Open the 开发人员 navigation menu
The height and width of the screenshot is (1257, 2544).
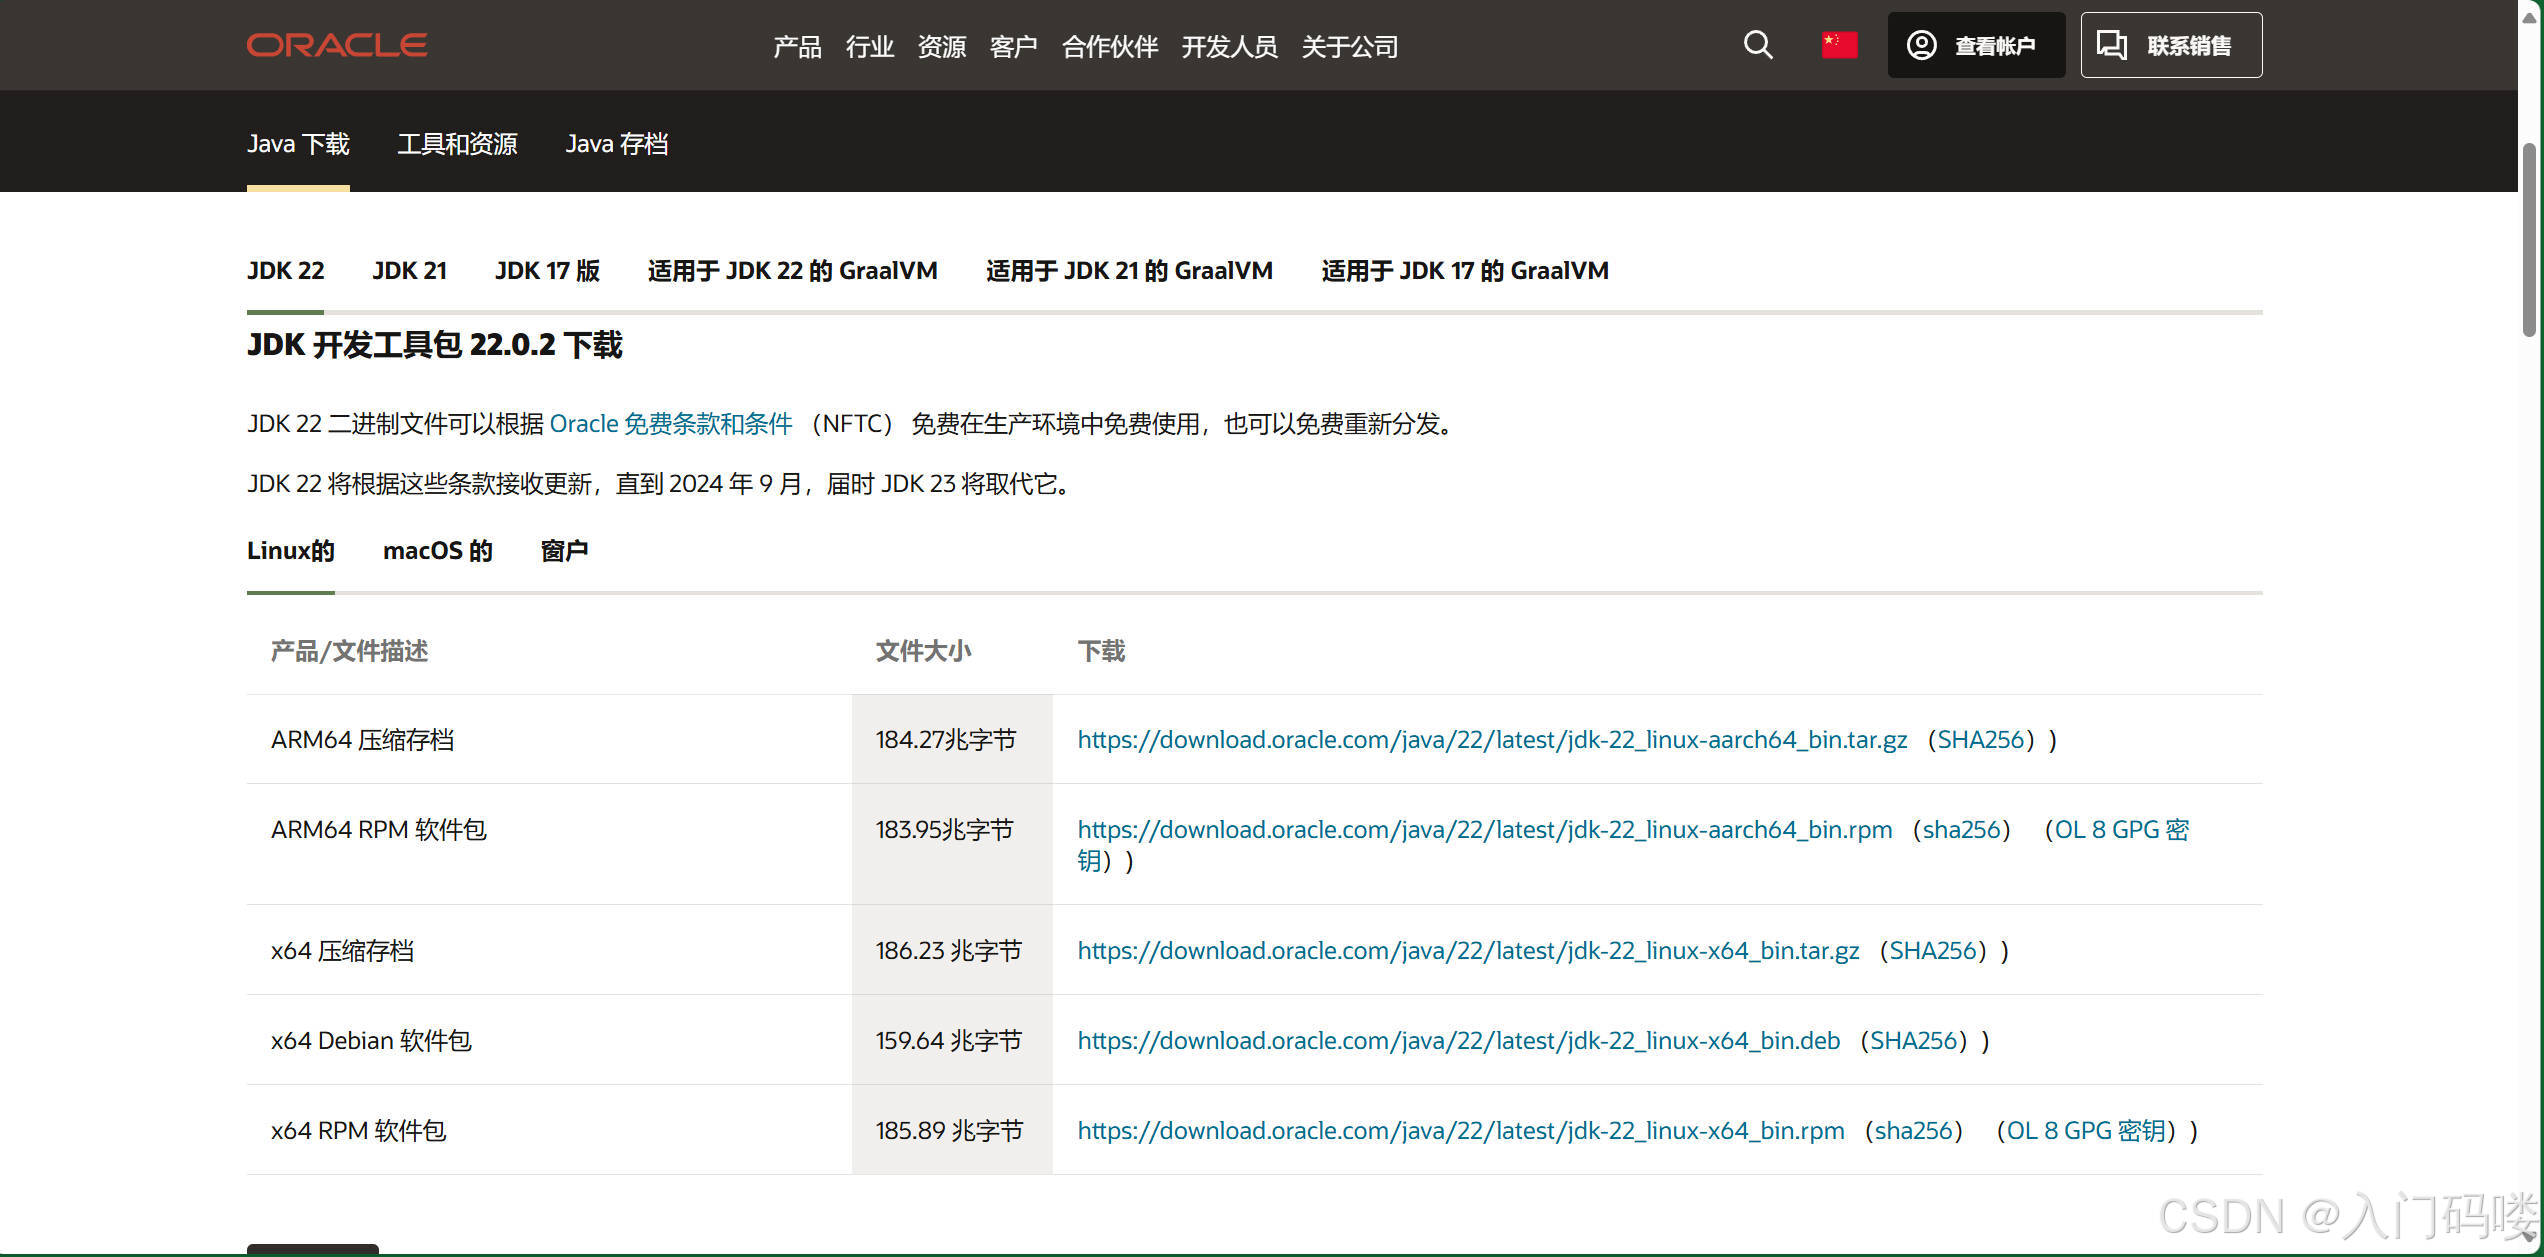1229,46
